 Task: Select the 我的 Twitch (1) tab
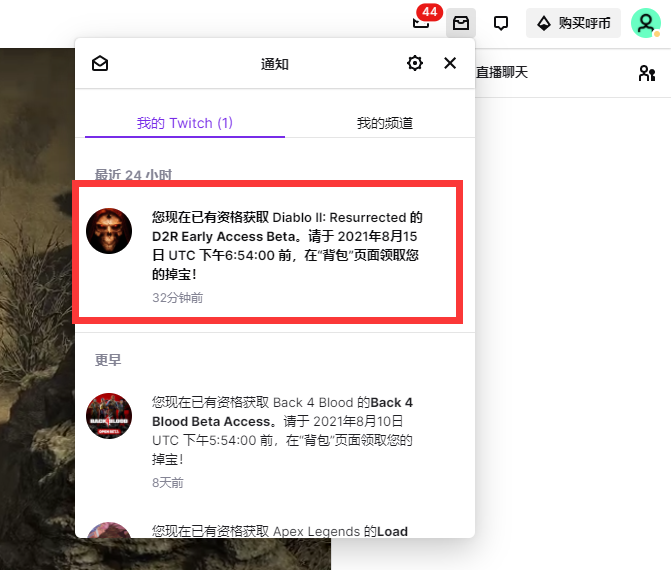click(x=185, y=123)
